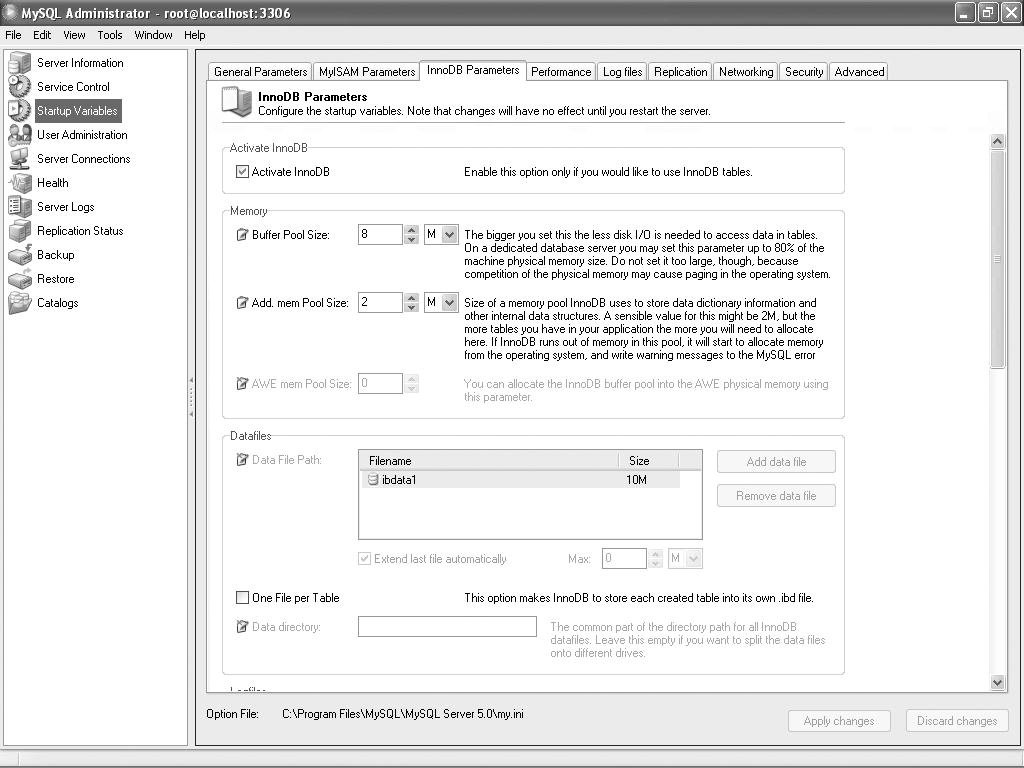Click the Replication Status server icon
The height and width of the screenshot is (768, 1024).
20,231
